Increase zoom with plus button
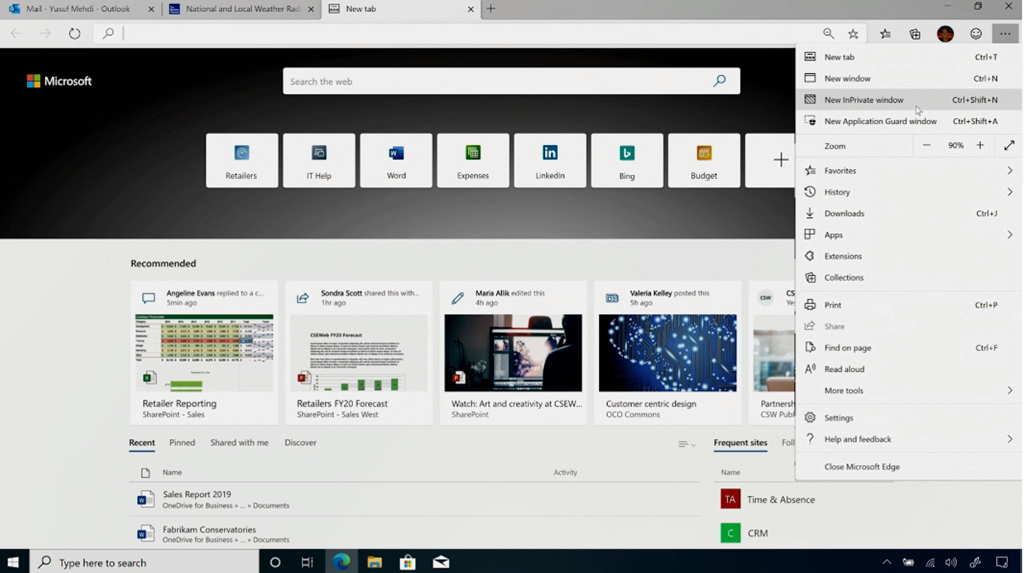 (980, 146)
